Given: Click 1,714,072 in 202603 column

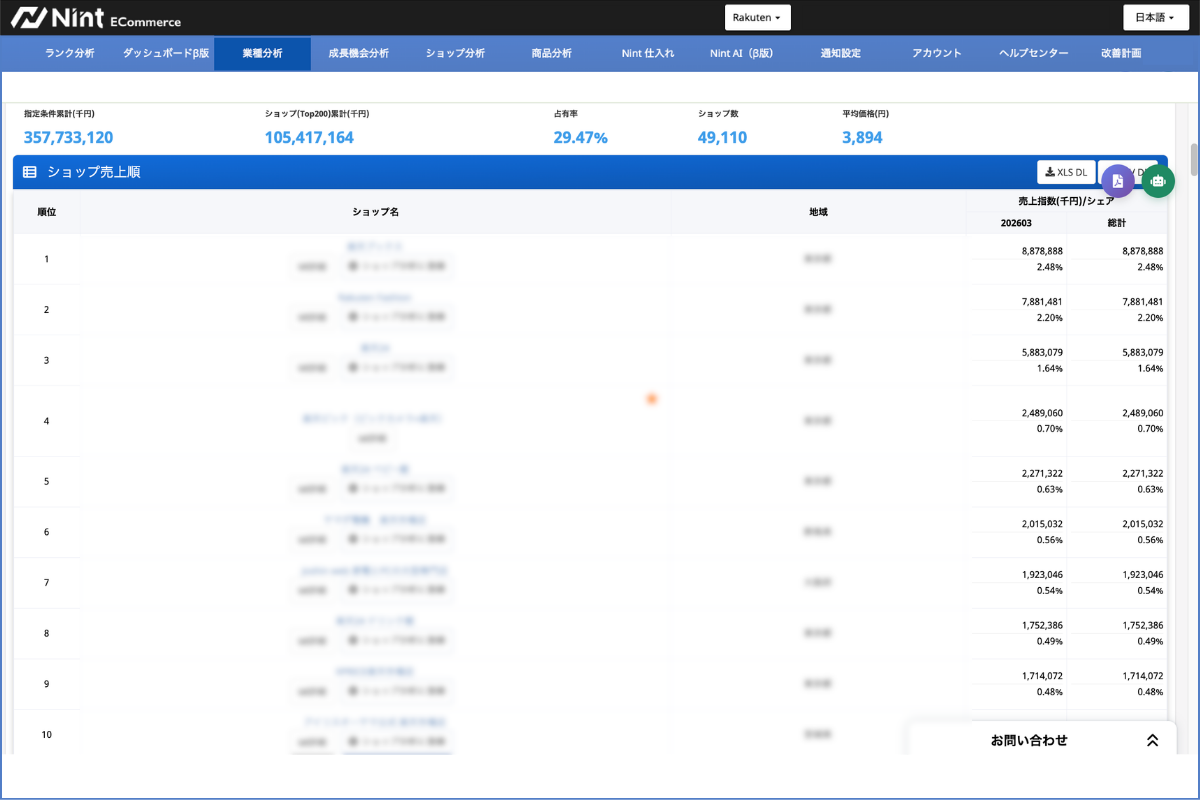Looking at the screenshot, I should tap(1042, 676).
